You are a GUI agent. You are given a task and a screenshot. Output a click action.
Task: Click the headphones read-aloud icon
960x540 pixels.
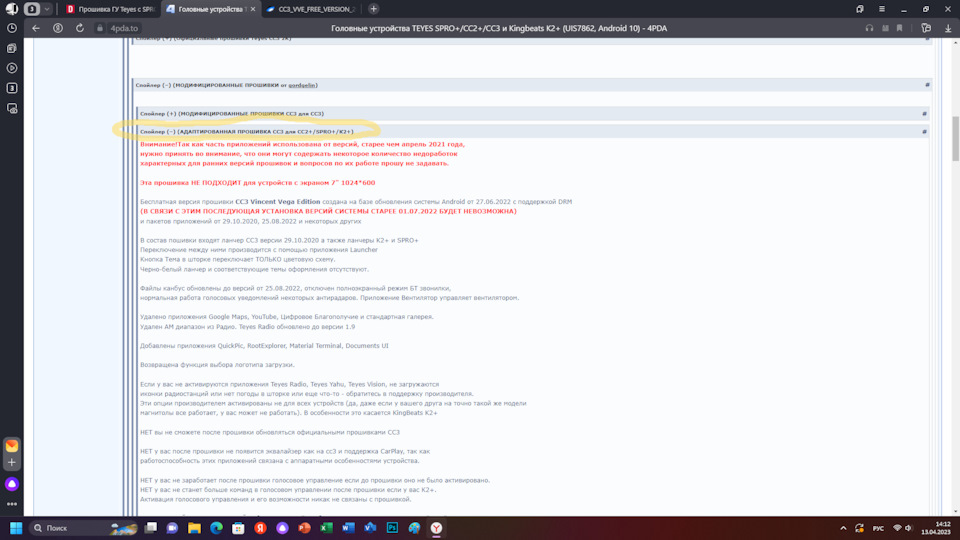(869, 28)
